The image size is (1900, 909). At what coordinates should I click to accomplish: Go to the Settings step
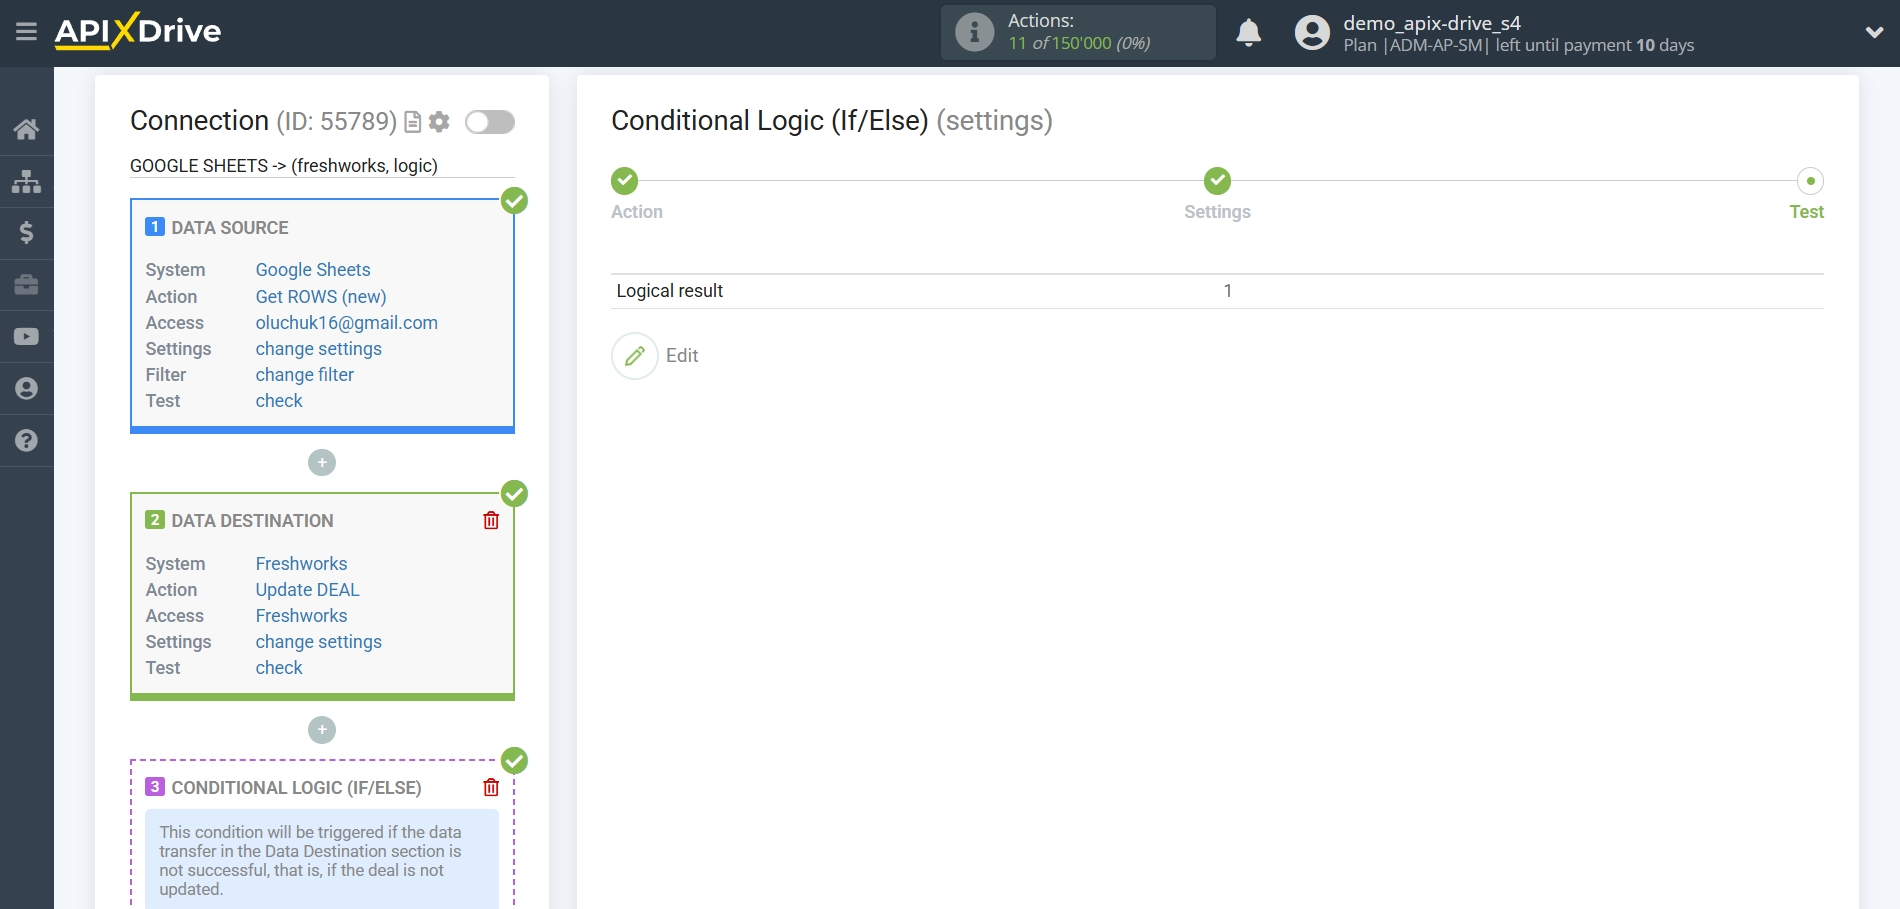tap(1217, 181)
